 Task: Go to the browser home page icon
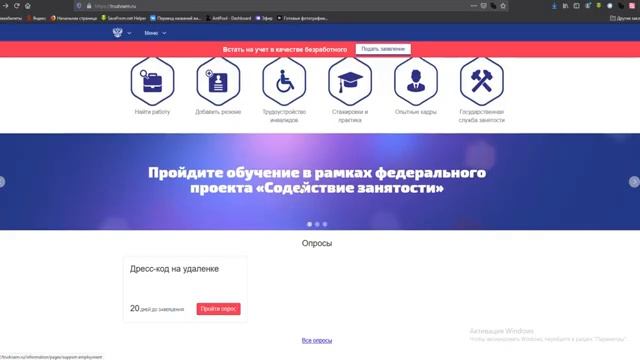point(28,6)
